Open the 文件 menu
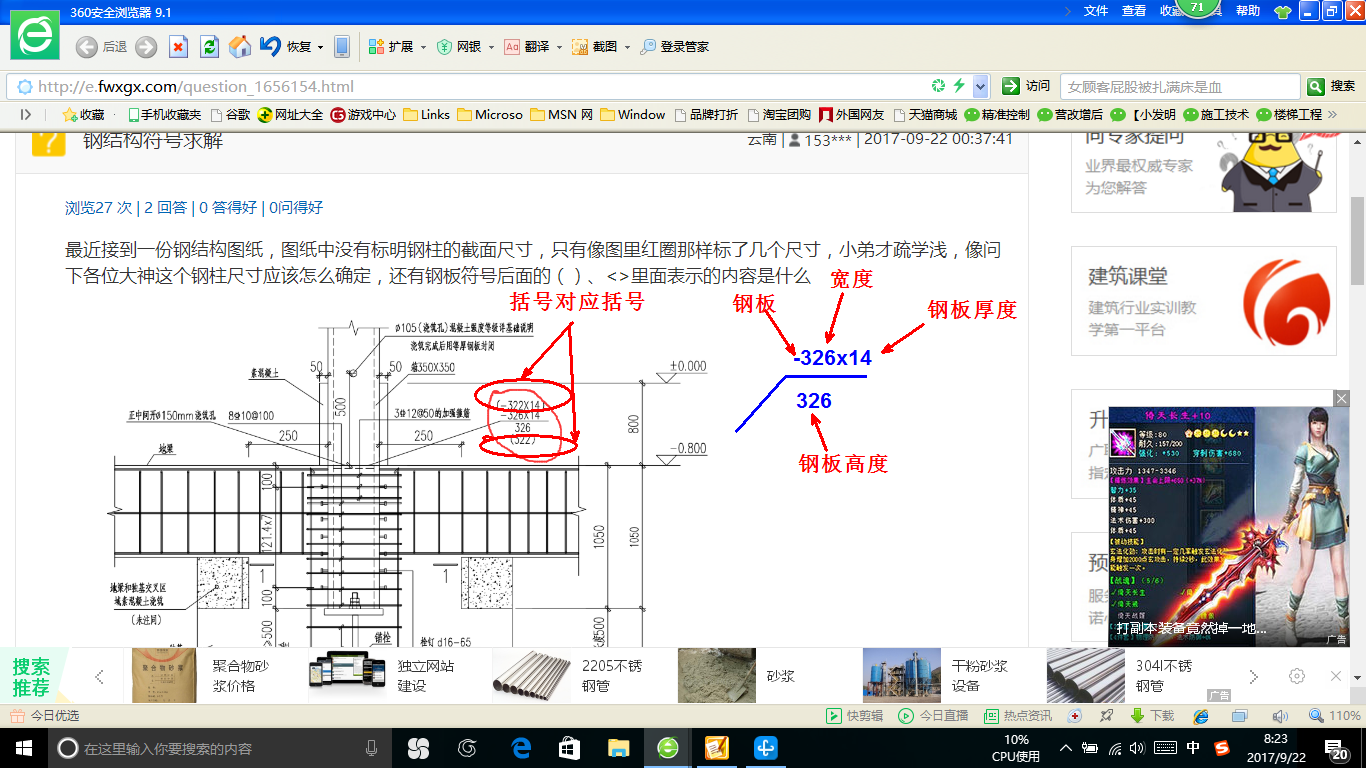This screenshot has height=768, width=1366. [x=1096, y=11]
